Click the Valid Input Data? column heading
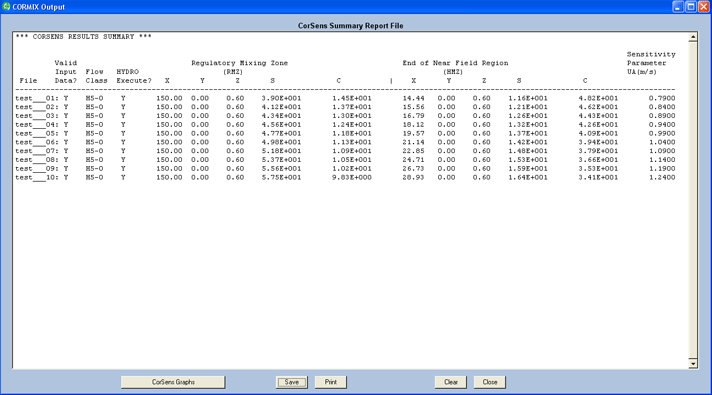The height and width of the screenshot is (395, 712). (x=66, y=72)
